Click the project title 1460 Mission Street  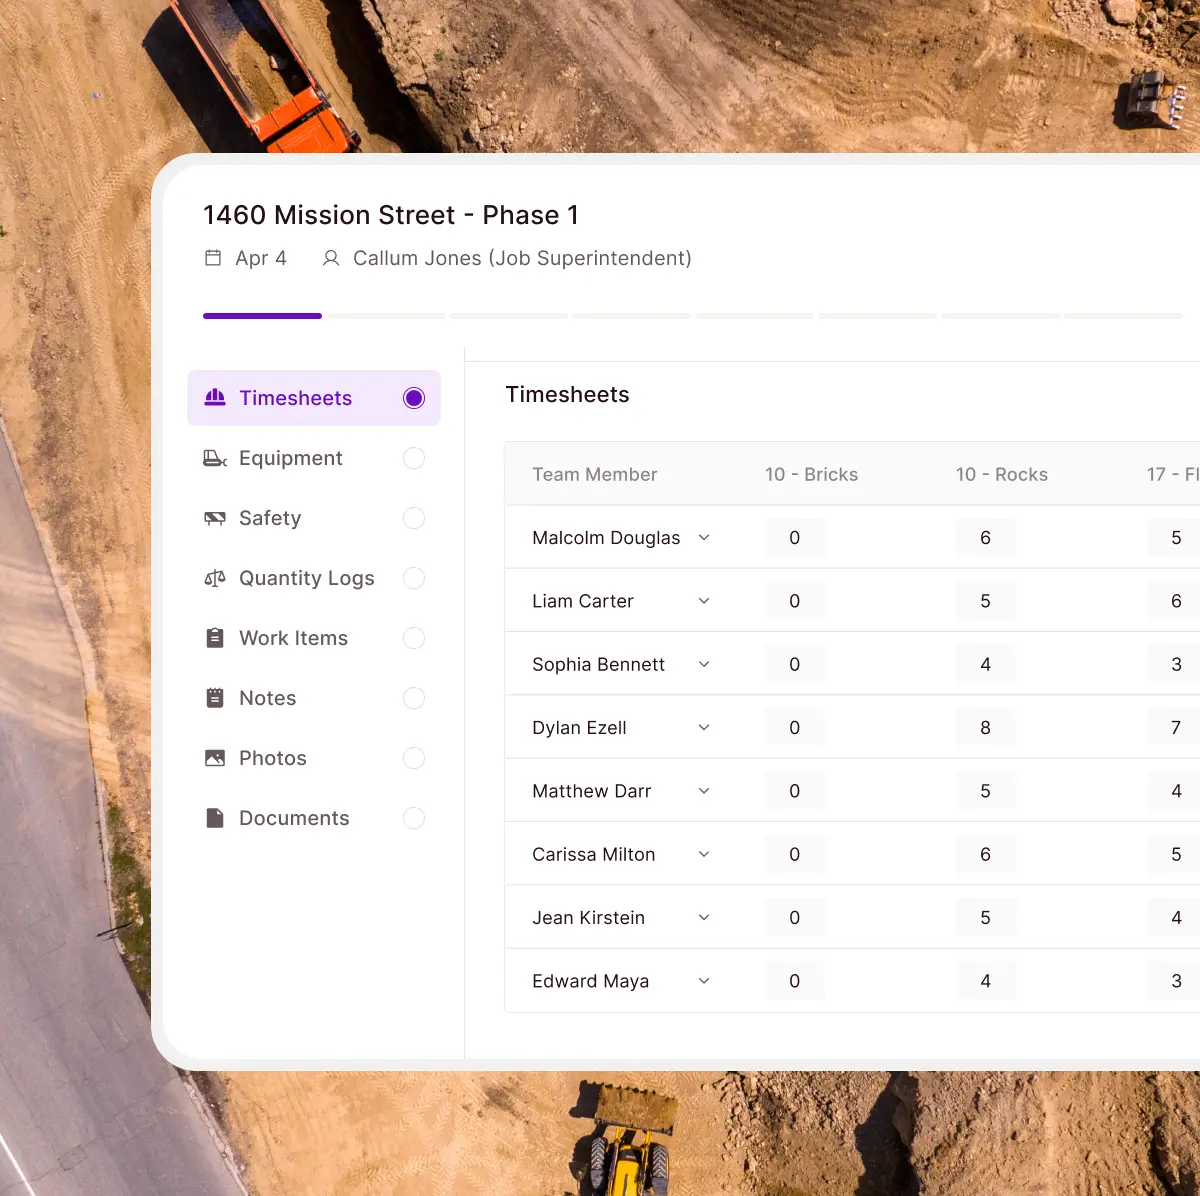click(x=391, y=215)
